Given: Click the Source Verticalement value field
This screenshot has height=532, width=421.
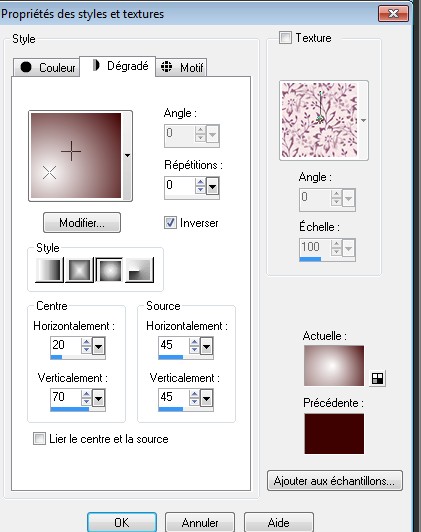Looking at the screenshot, I should pyautogui.click(x=174, y=397).
